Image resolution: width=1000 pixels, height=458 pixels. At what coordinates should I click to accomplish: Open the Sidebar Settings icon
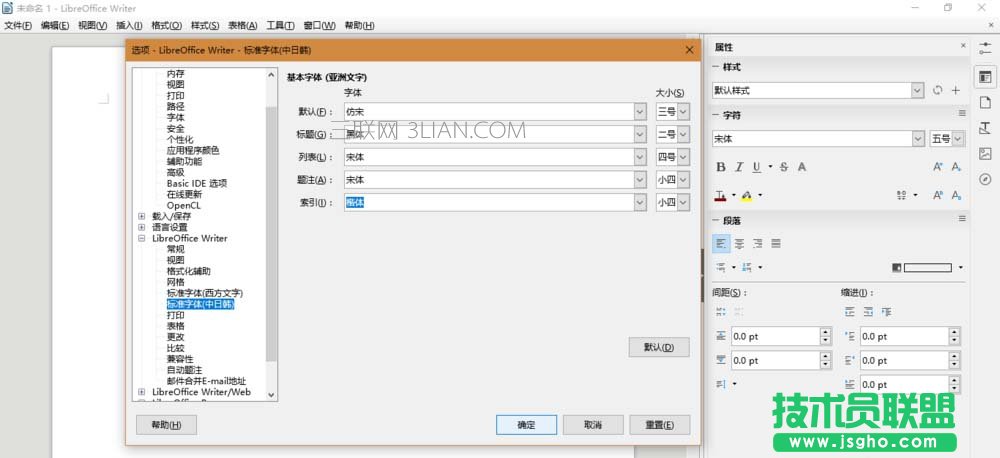click(x=985, y=48)
